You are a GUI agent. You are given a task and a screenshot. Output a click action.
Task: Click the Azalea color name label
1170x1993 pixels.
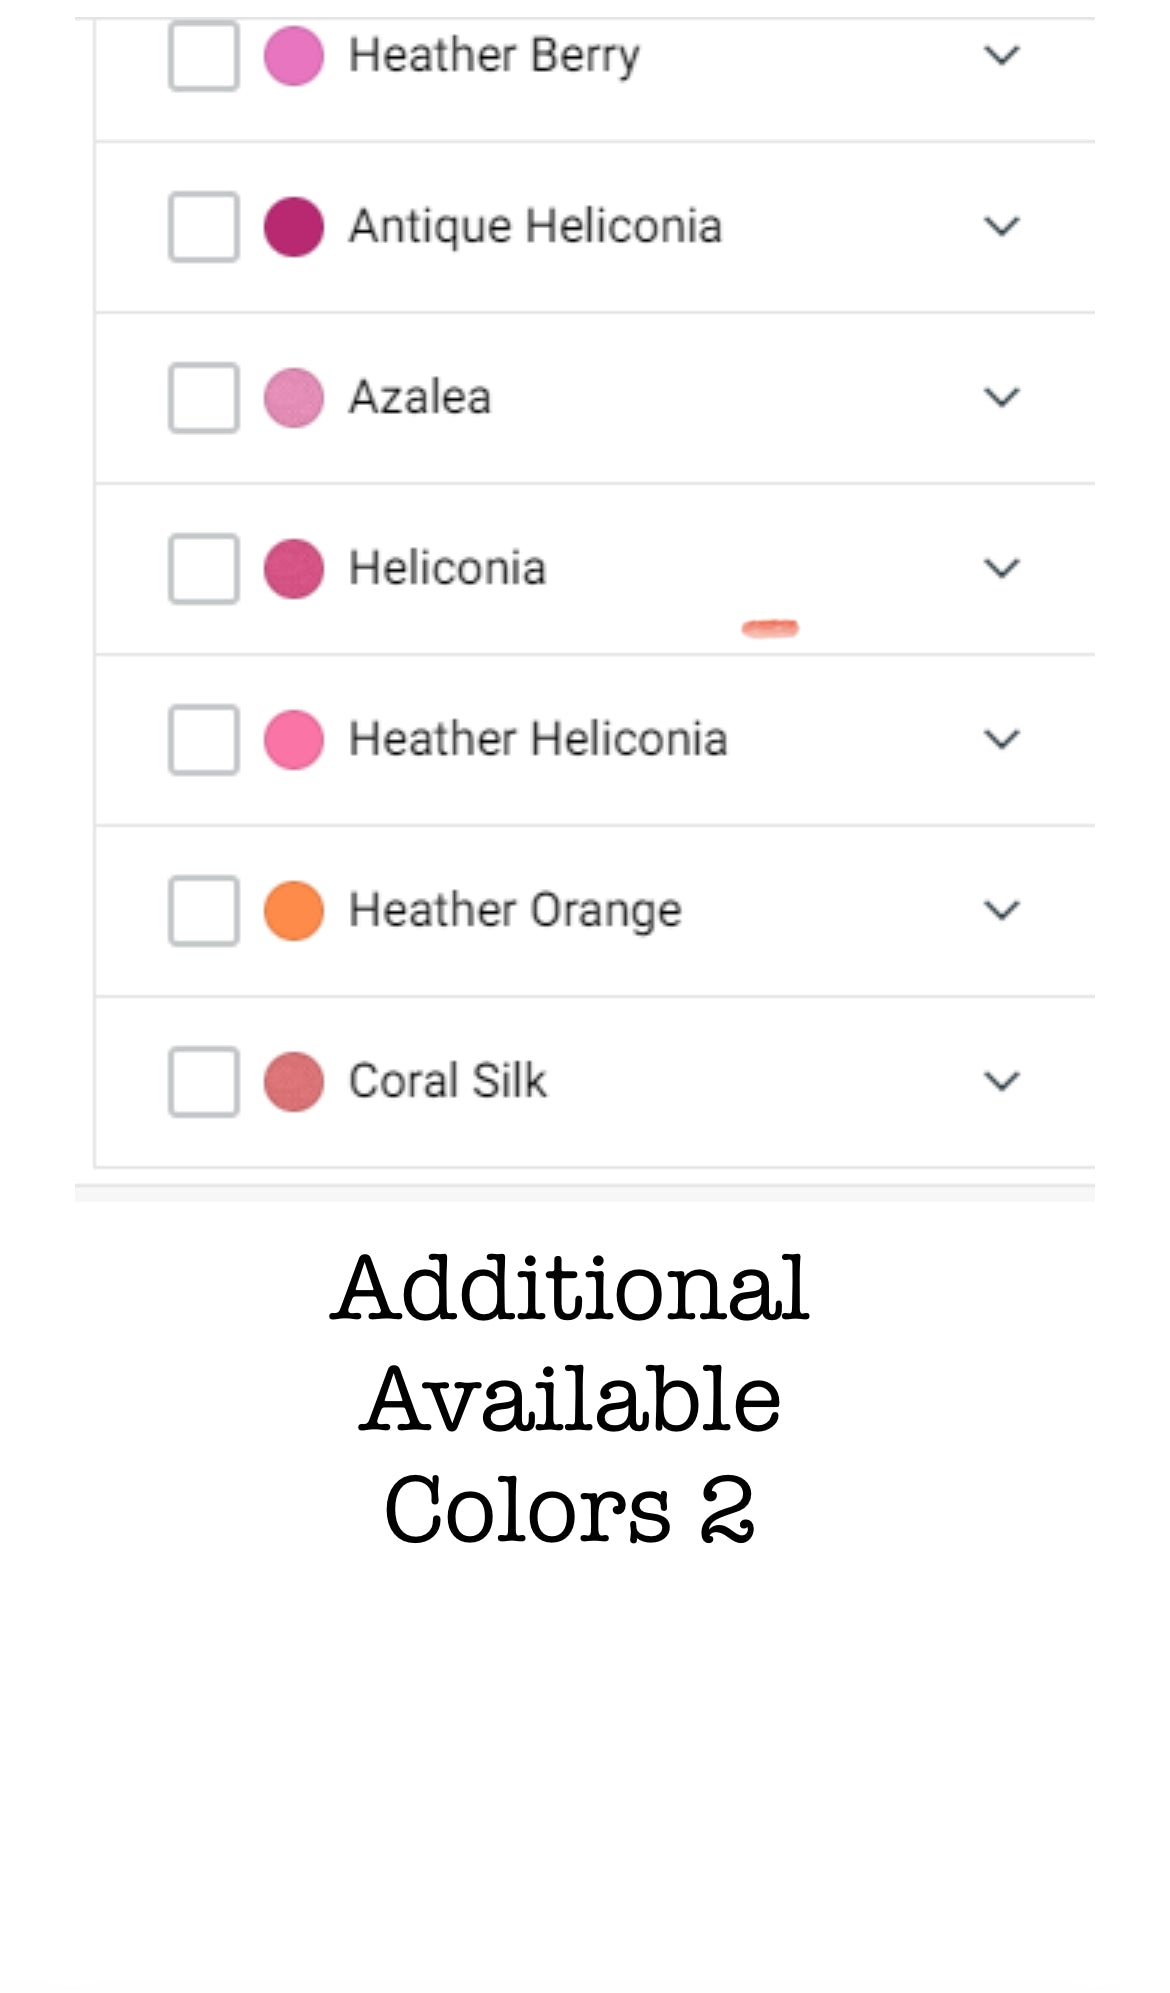(x=420, y=397)
